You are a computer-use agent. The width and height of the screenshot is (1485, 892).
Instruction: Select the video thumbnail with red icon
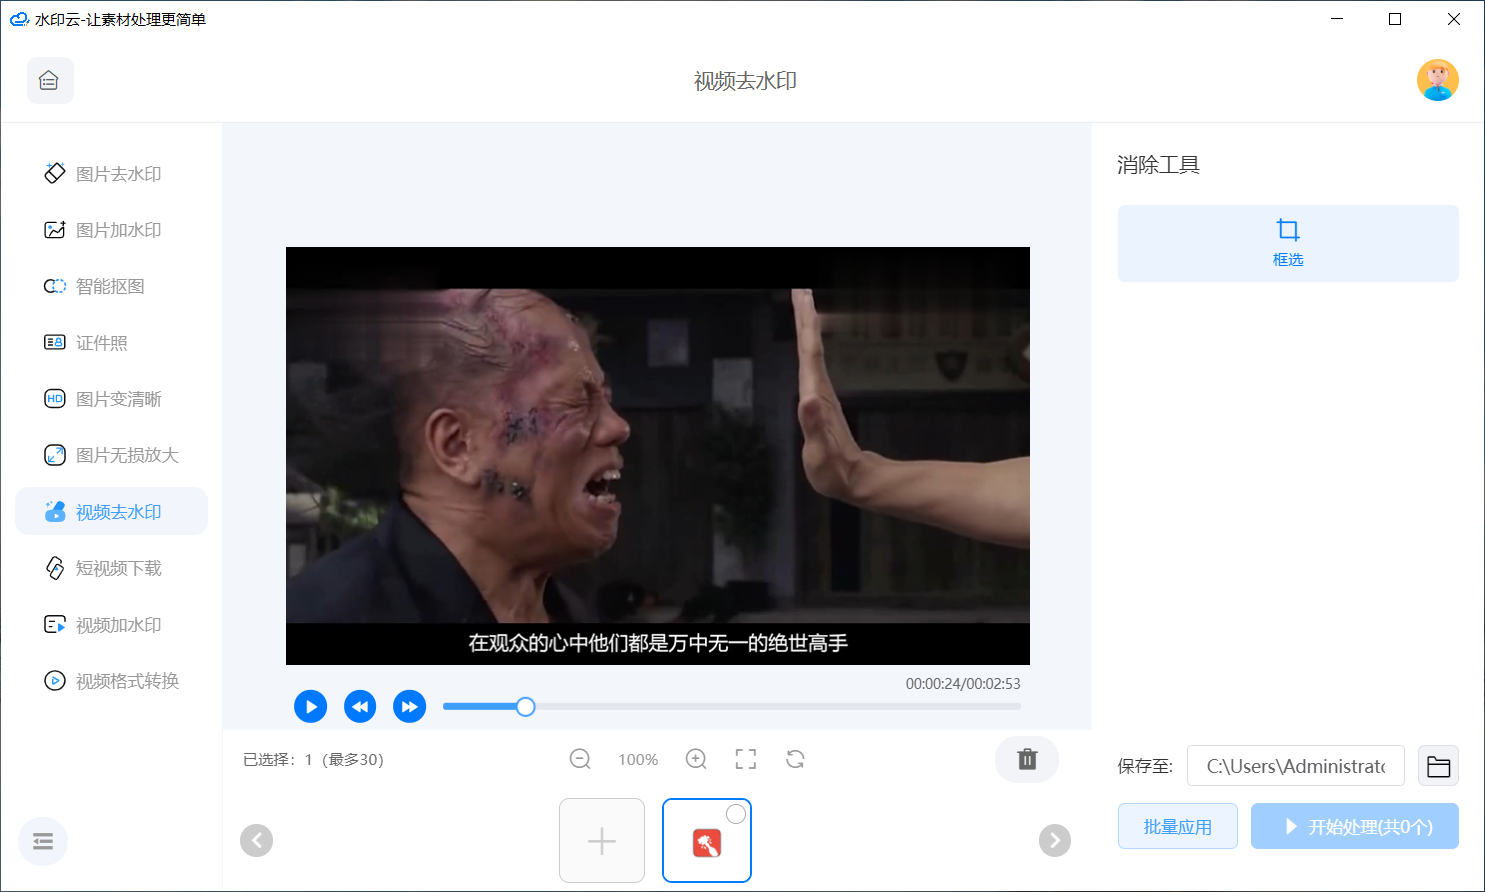707,843
